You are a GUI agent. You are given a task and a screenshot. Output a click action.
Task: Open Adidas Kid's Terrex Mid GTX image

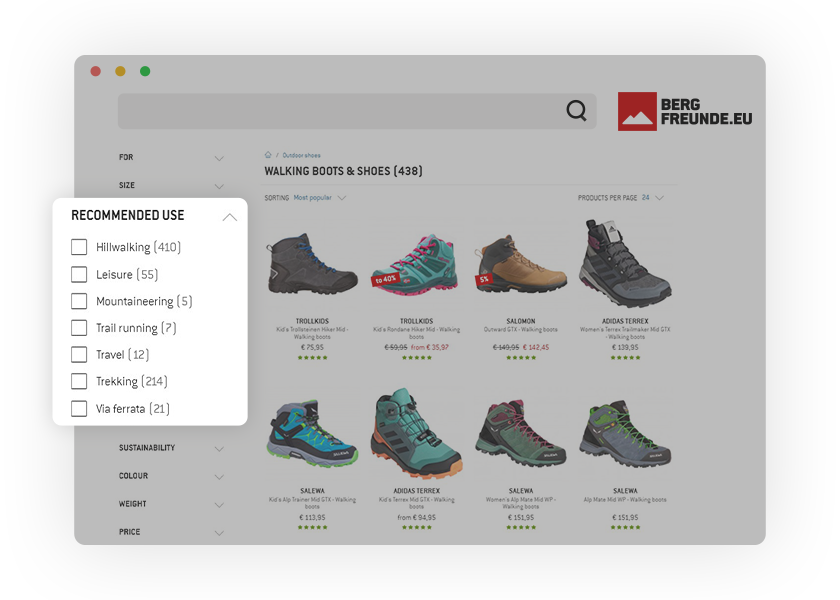(416, 433)
